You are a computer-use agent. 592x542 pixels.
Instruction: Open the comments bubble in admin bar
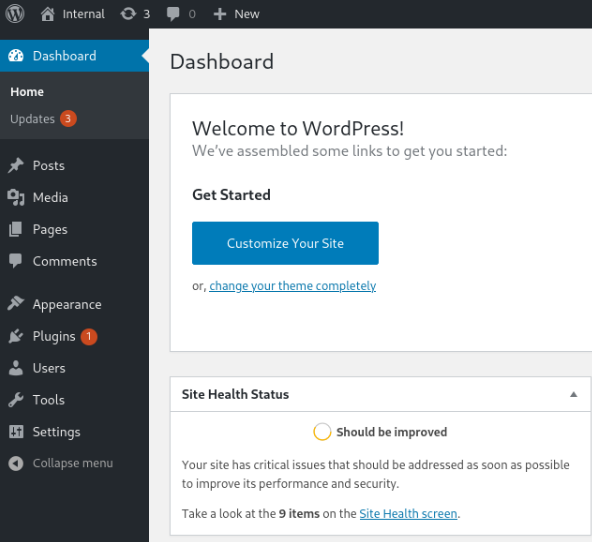[173, 14]
